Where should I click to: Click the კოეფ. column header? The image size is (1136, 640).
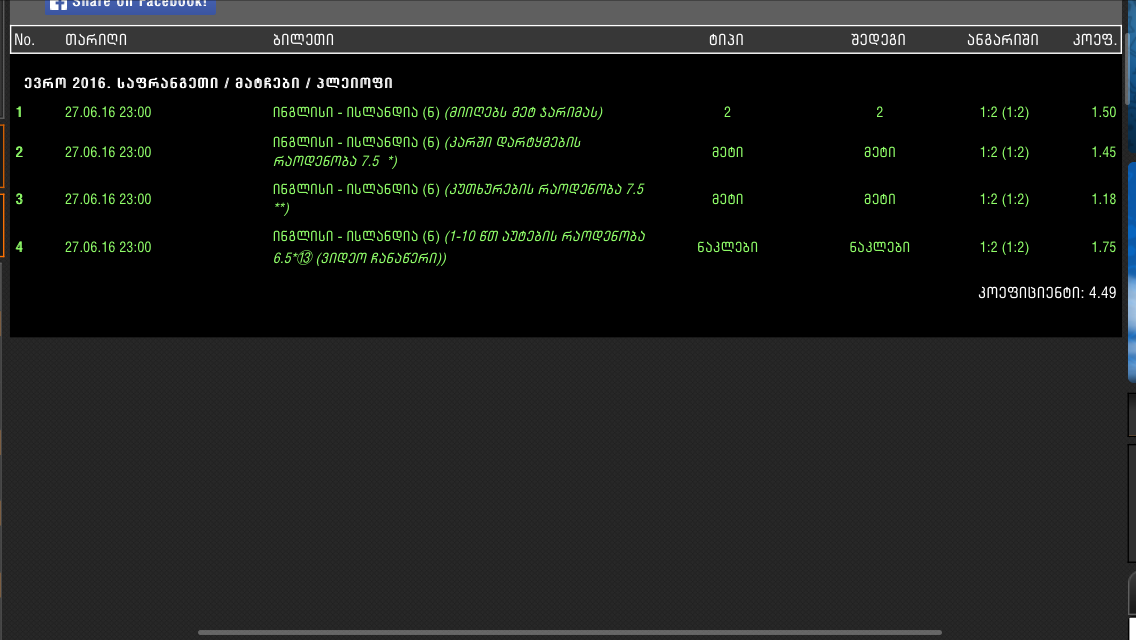pyautogui.click(x=1095, y=40)
